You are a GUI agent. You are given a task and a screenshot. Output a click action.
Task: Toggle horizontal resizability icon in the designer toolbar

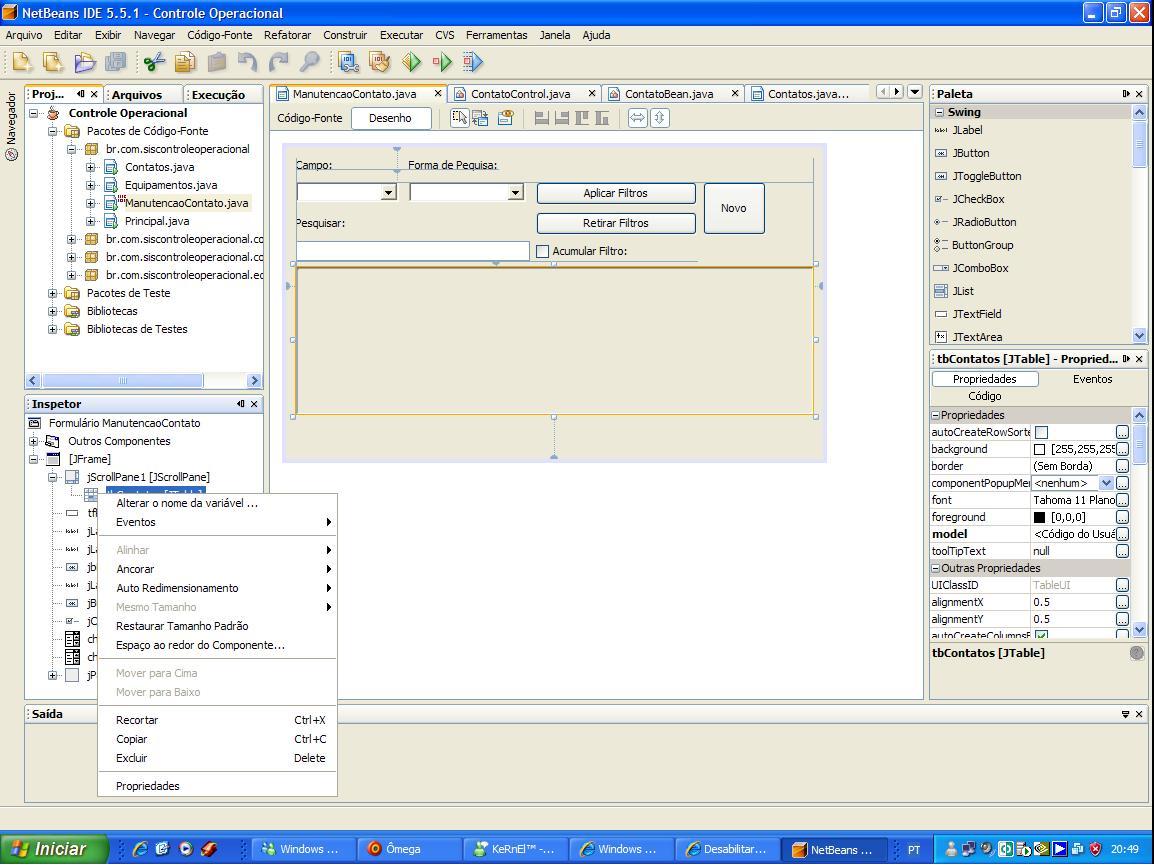pyautogui.click(x=637, y=118)
